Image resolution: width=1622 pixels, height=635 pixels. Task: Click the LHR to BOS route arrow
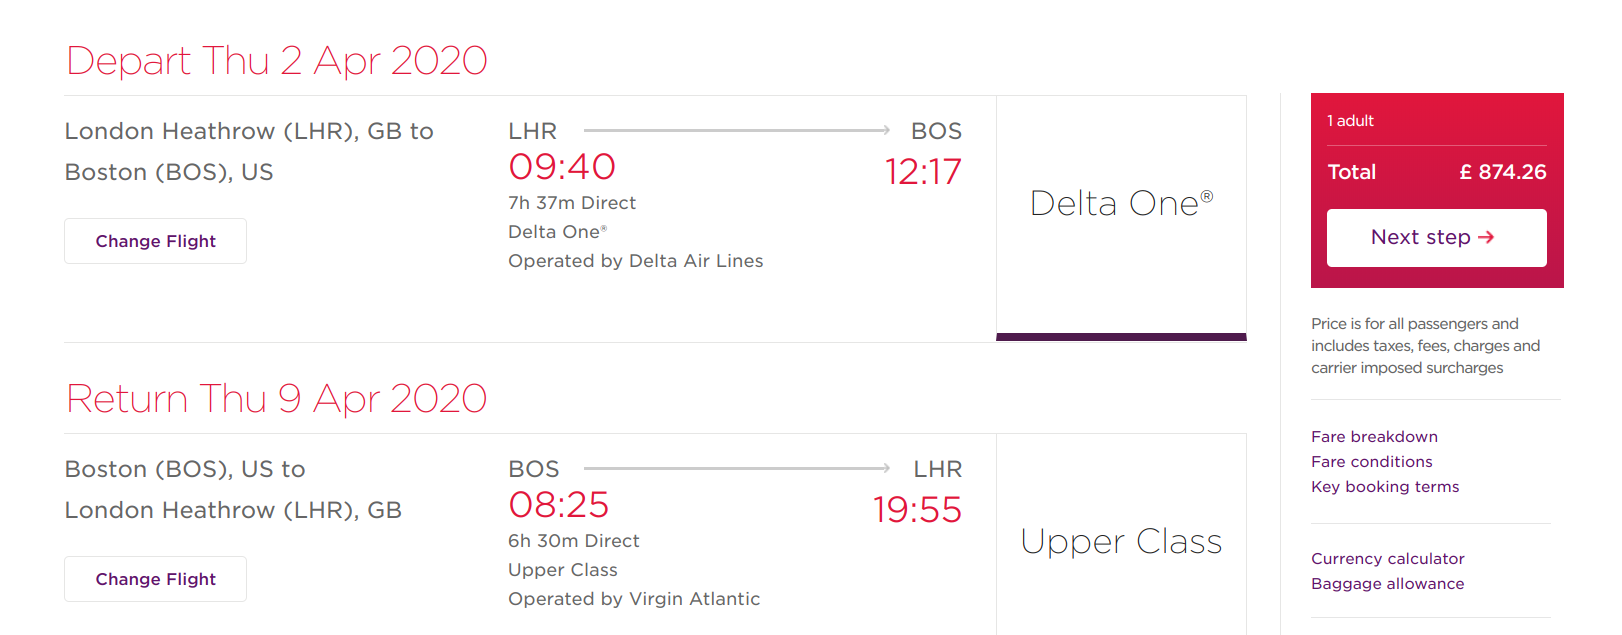[736, 130]
